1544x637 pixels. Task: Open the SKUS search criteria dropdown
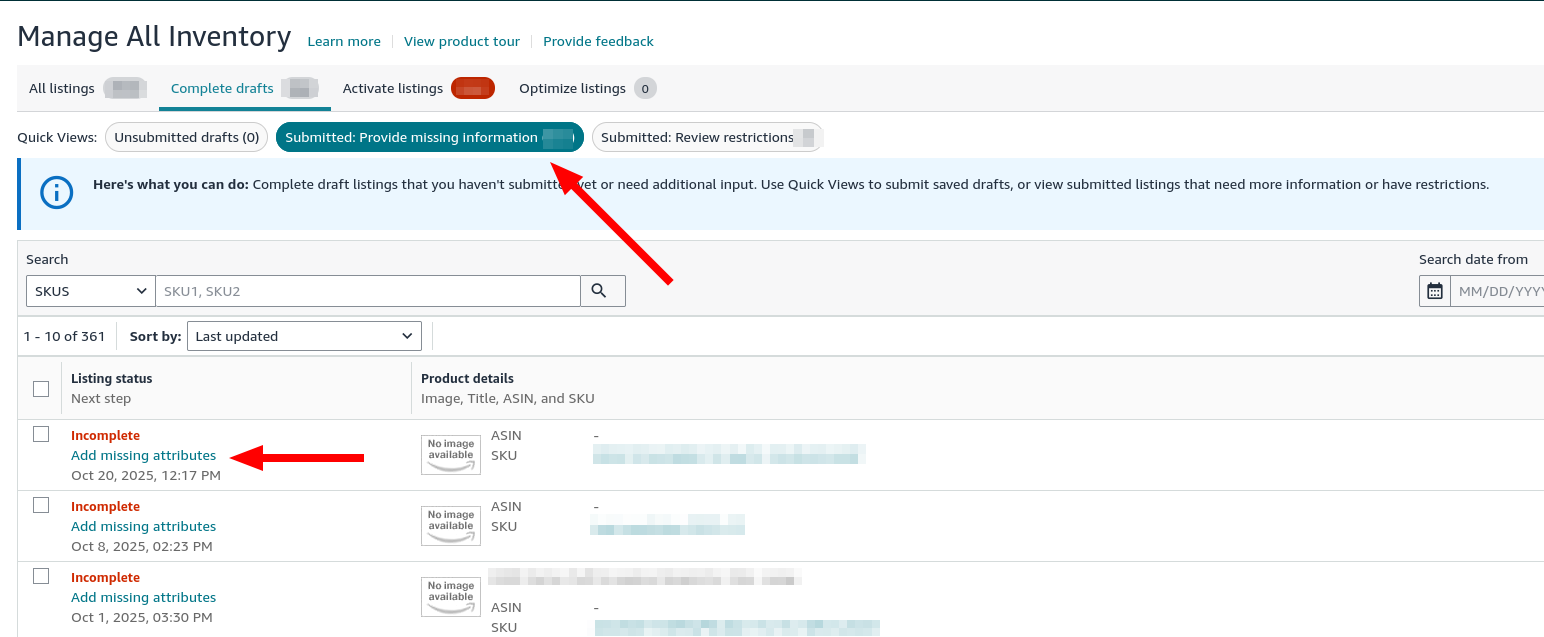click(90, 290)
